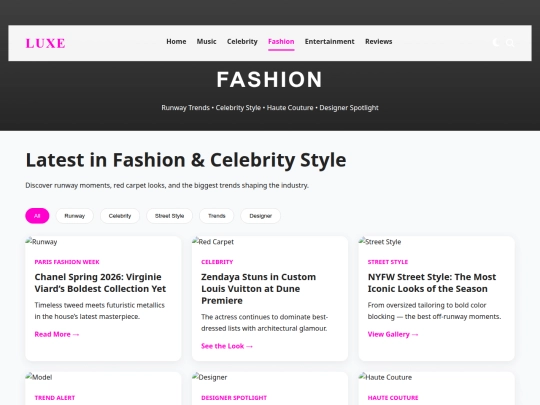
Task: Click the Runway card image
Action: pos(41,242)
